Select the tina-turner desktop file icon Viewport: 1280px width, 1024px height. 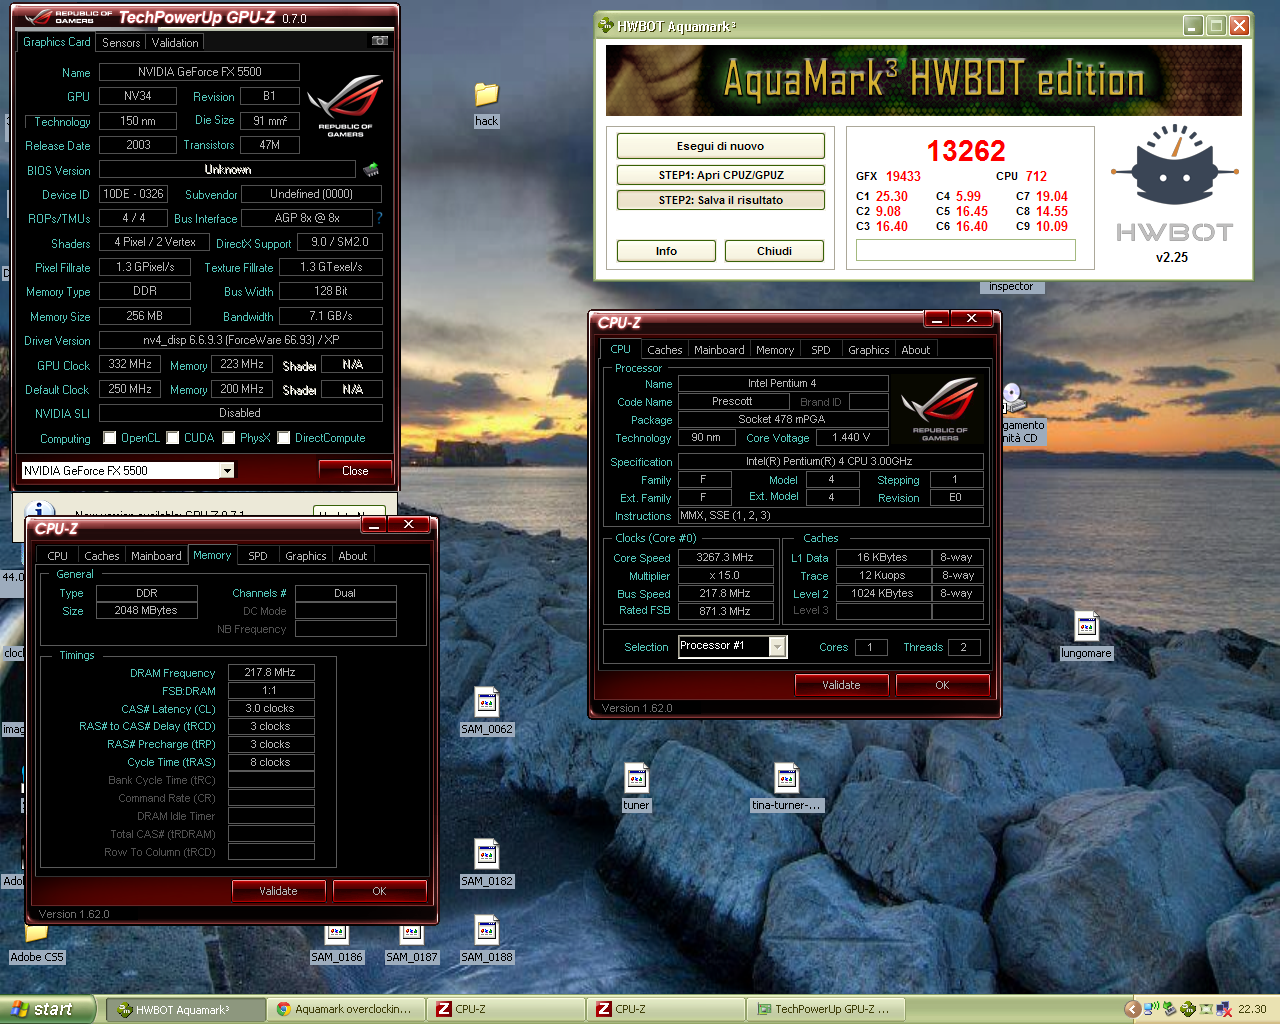tap(787, 779)
